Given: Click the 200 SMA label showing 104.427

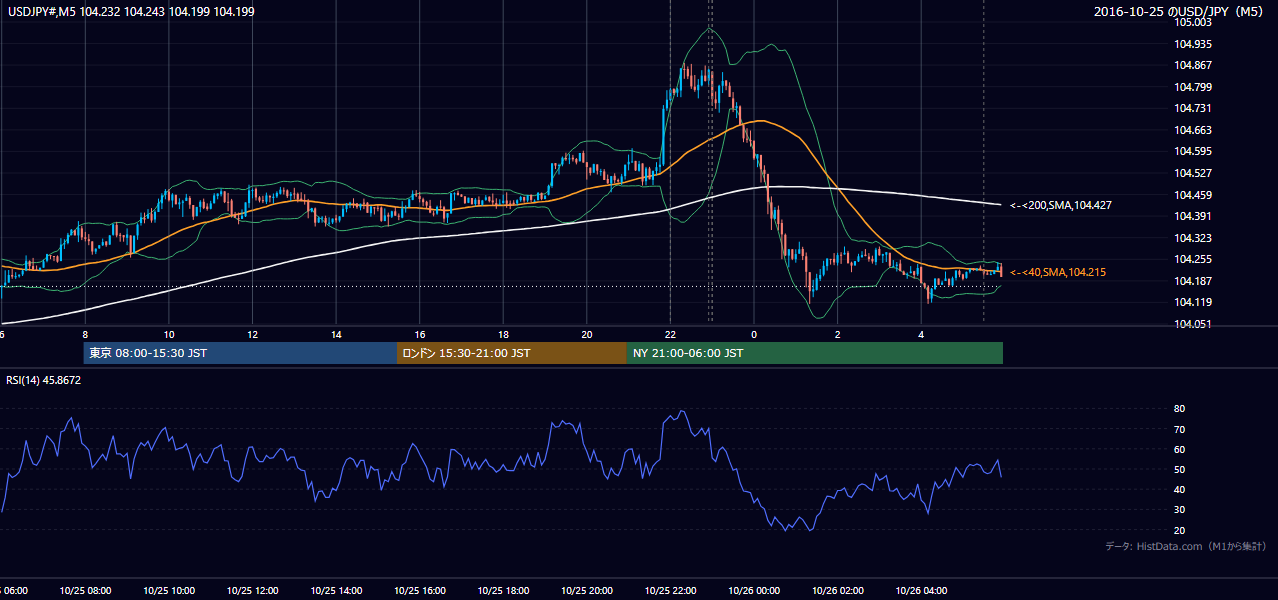Looking at the screenshot, I should point(1061,205).
